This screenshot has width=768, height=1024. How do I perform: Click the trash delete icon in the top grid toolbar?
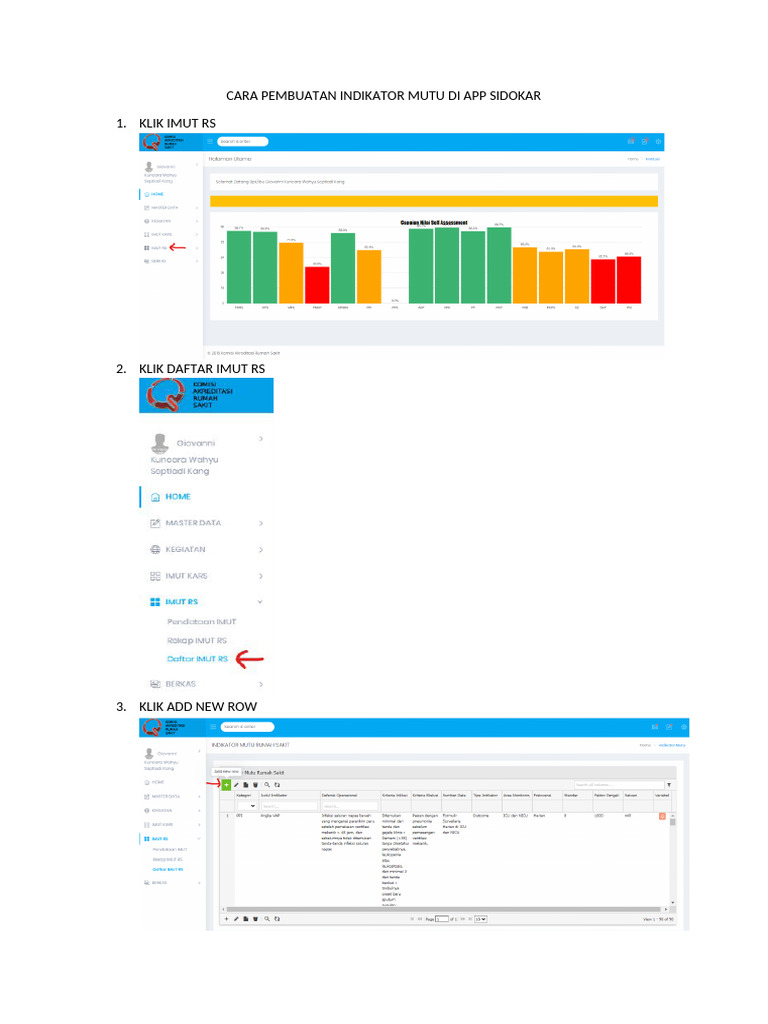pos(255,785)
